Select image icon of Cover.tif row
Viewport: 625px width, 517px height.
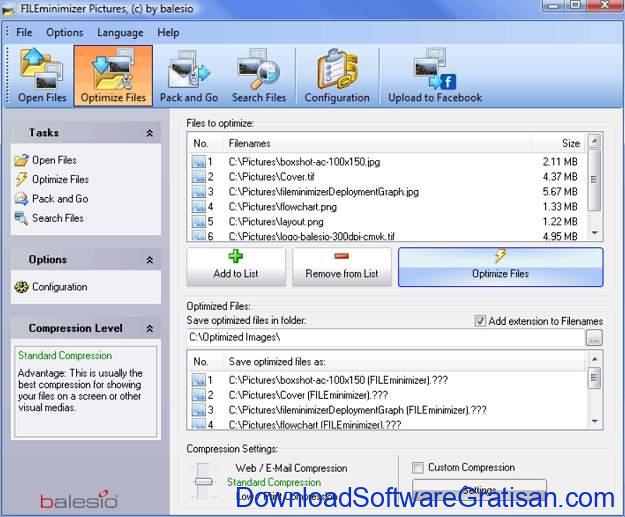point(199,177)
